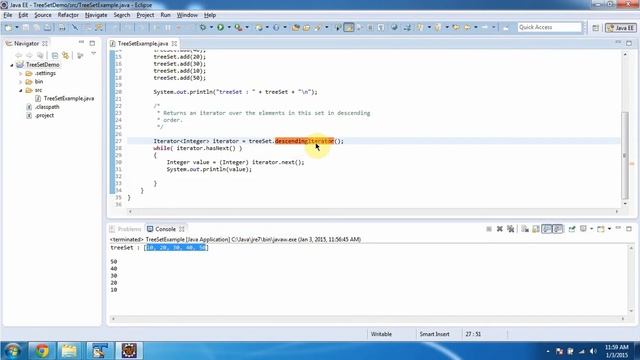
Task: Open the Run button dropdown arrow
Action: coord(229,27)
